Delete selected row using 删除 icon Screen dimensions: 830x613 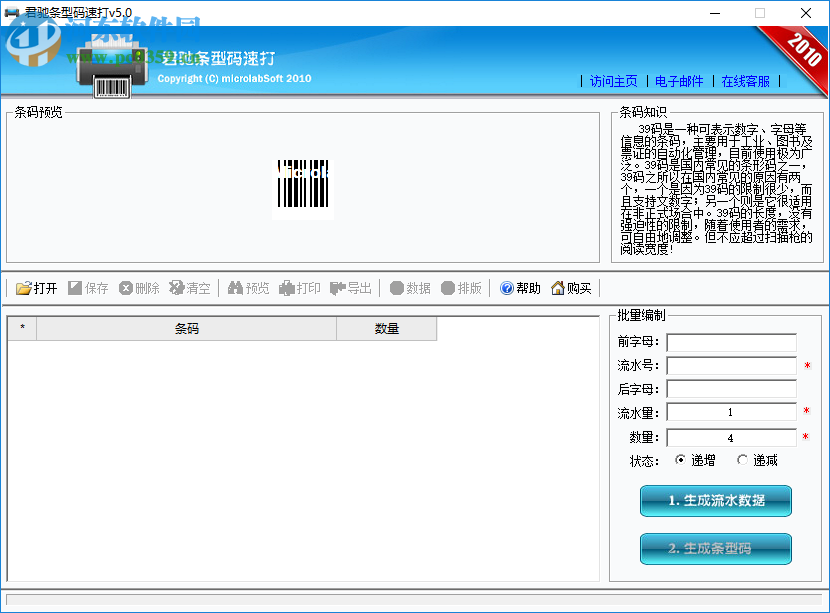tap(141, 289)
